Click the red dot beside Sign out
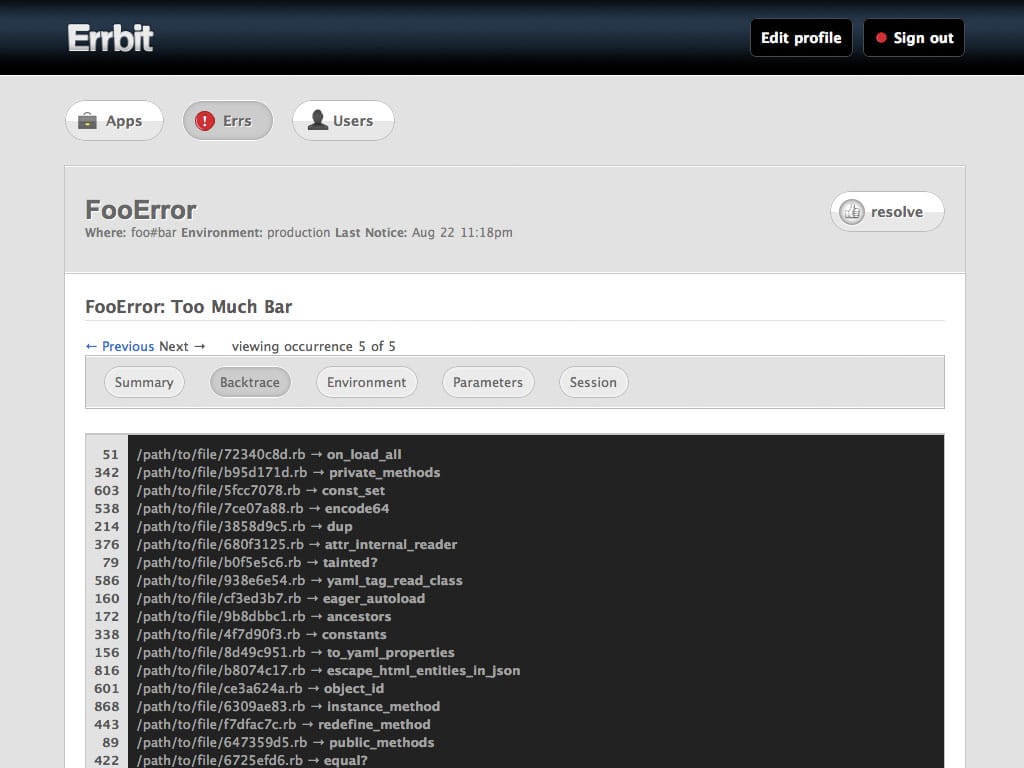 [x=881, y=38]
